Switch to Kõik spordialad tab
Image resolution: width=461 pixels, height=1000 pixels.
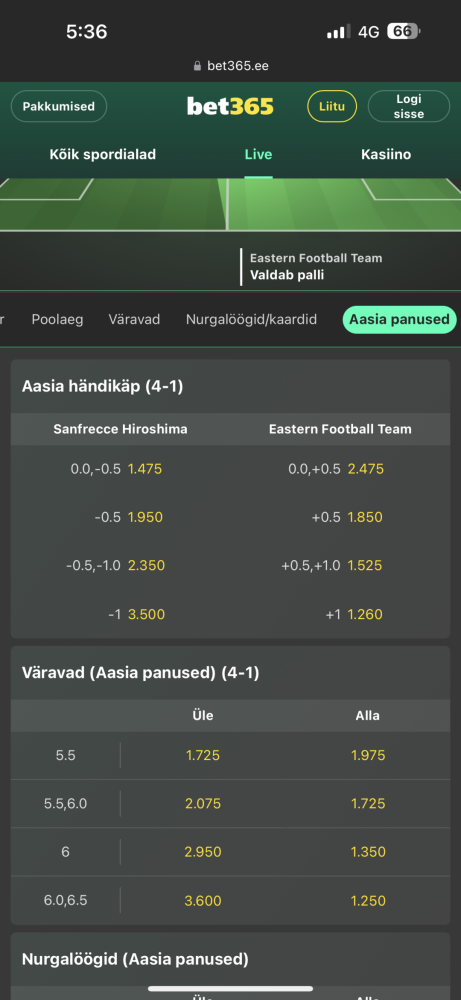tap(103, 154)
